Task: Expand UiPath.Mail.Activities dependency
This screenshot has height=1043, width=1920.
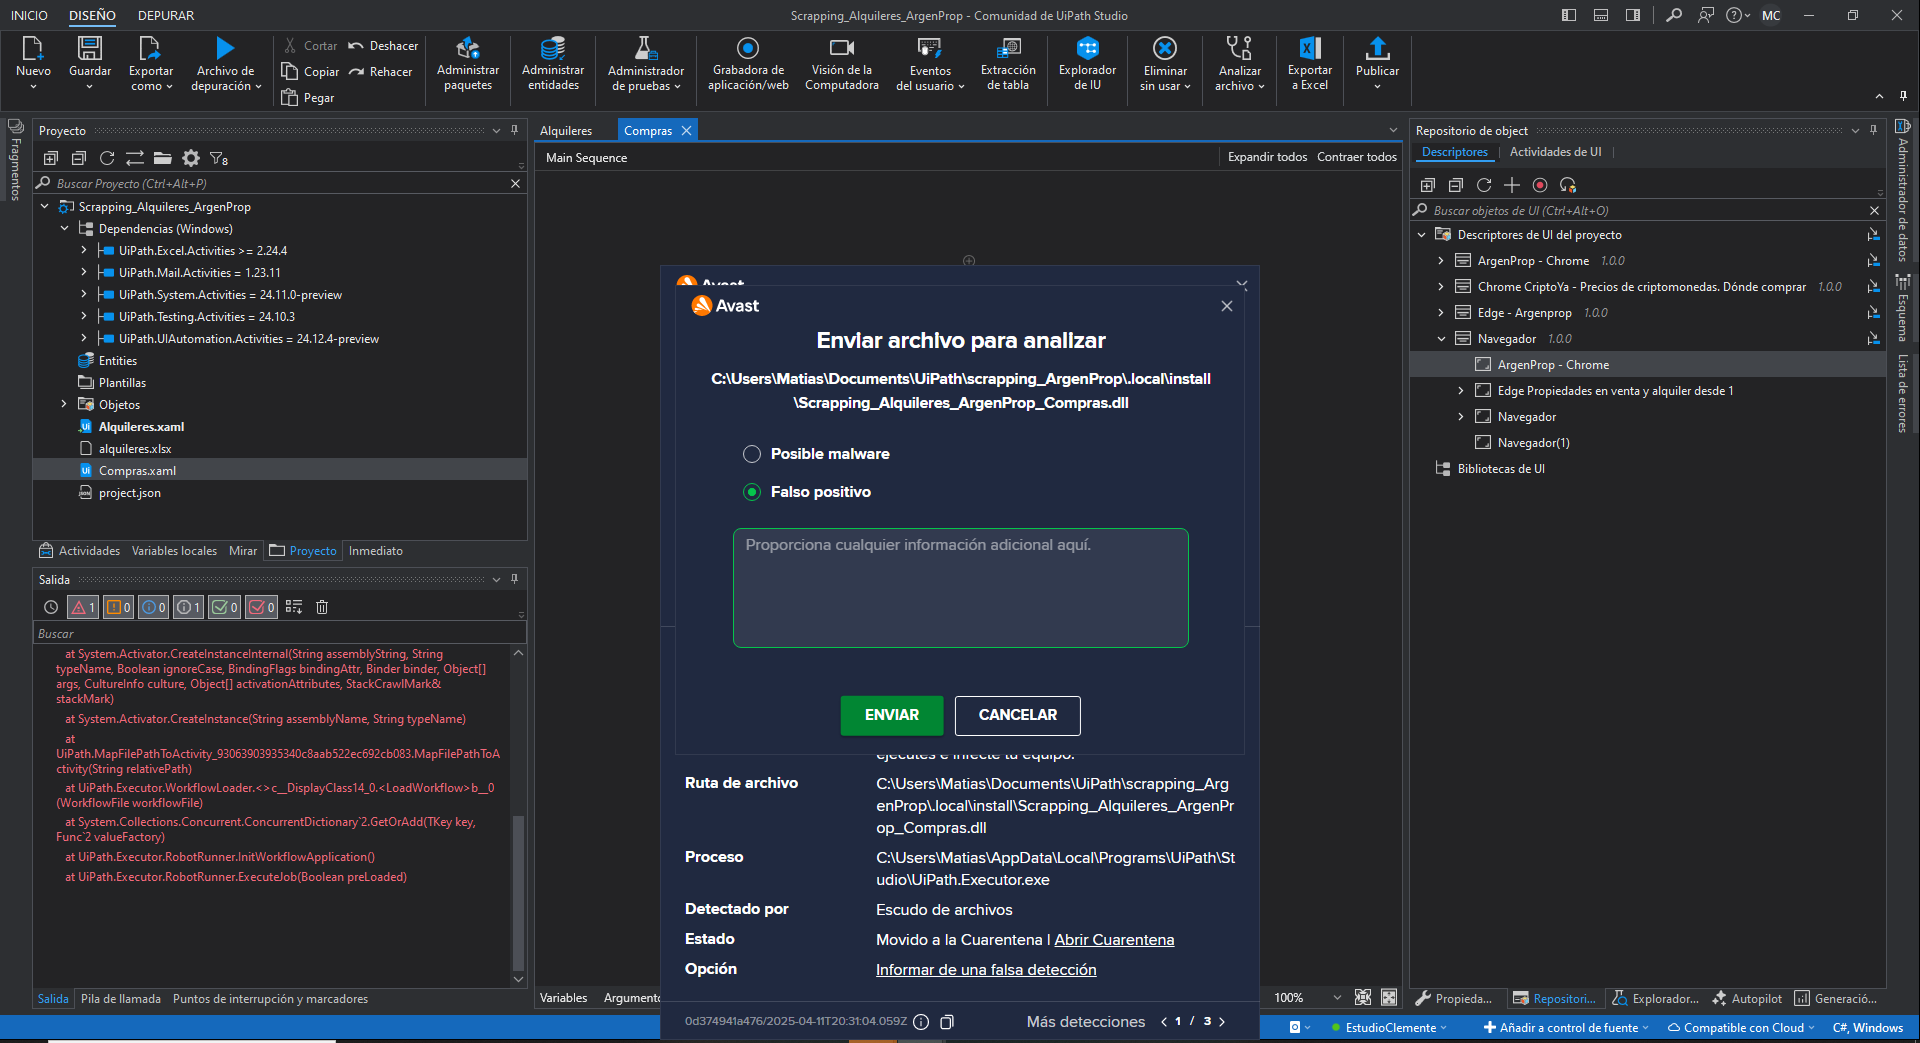Action: [84, 273]
